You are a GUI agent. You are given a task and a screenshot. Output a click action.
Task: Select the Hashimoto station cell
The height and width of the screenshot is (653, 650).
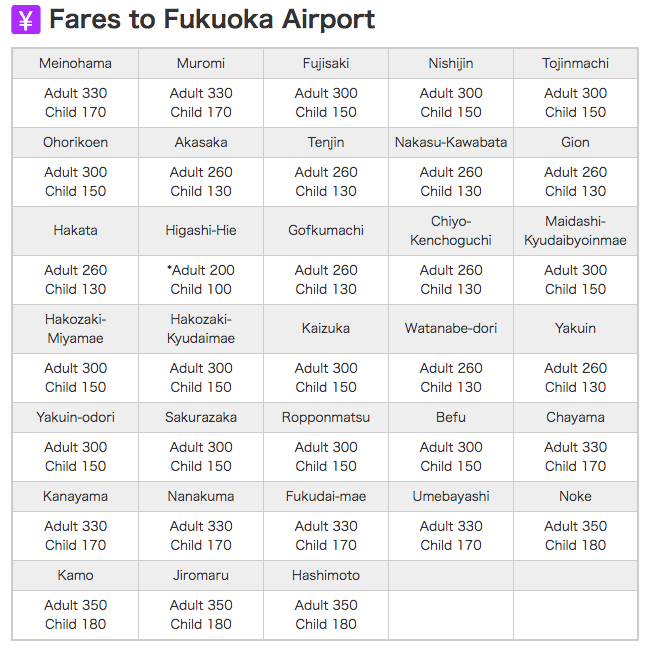point(326,575)
